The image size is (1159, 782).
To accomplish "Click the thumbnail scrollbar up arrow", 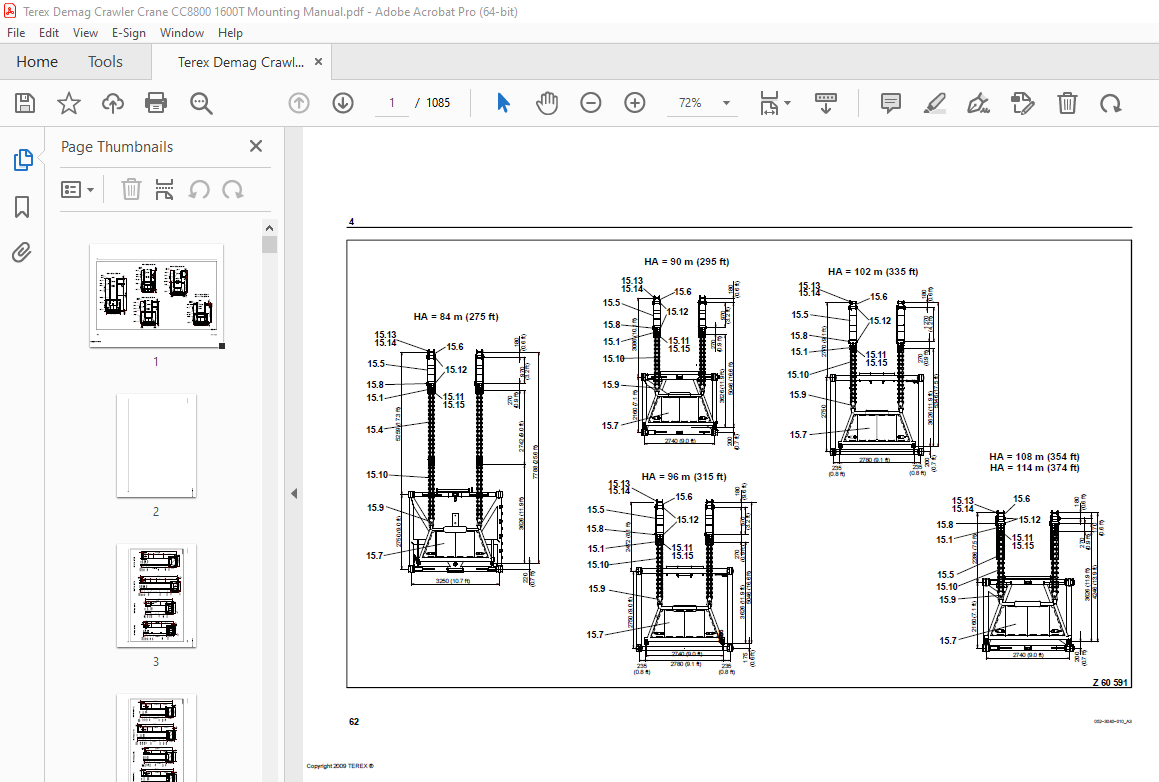I will 269,228.
